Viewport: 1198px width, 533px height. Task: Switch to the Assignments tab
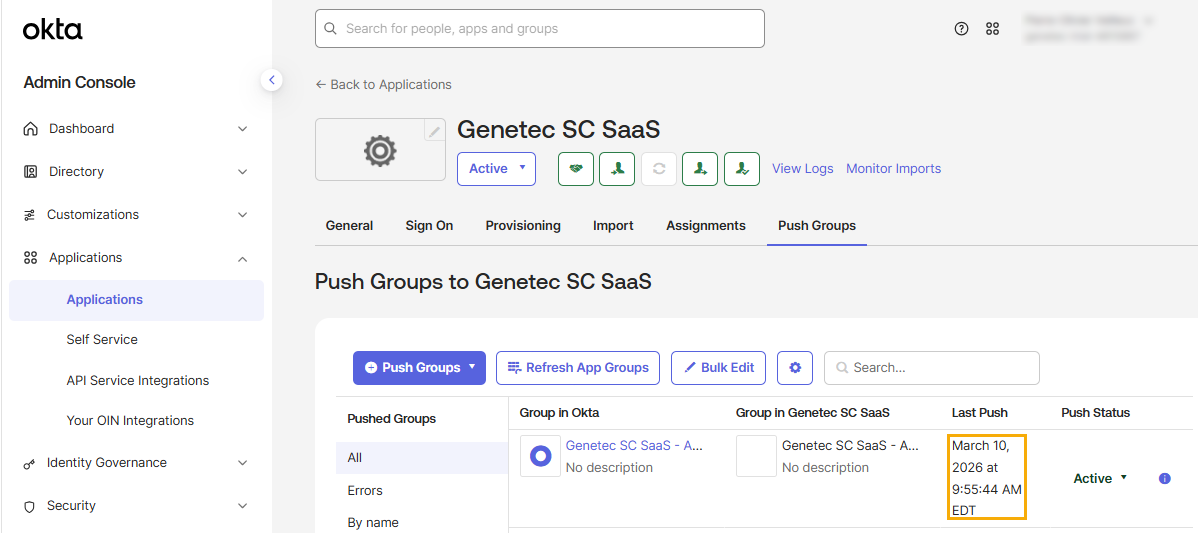click(x=706, y=226)
